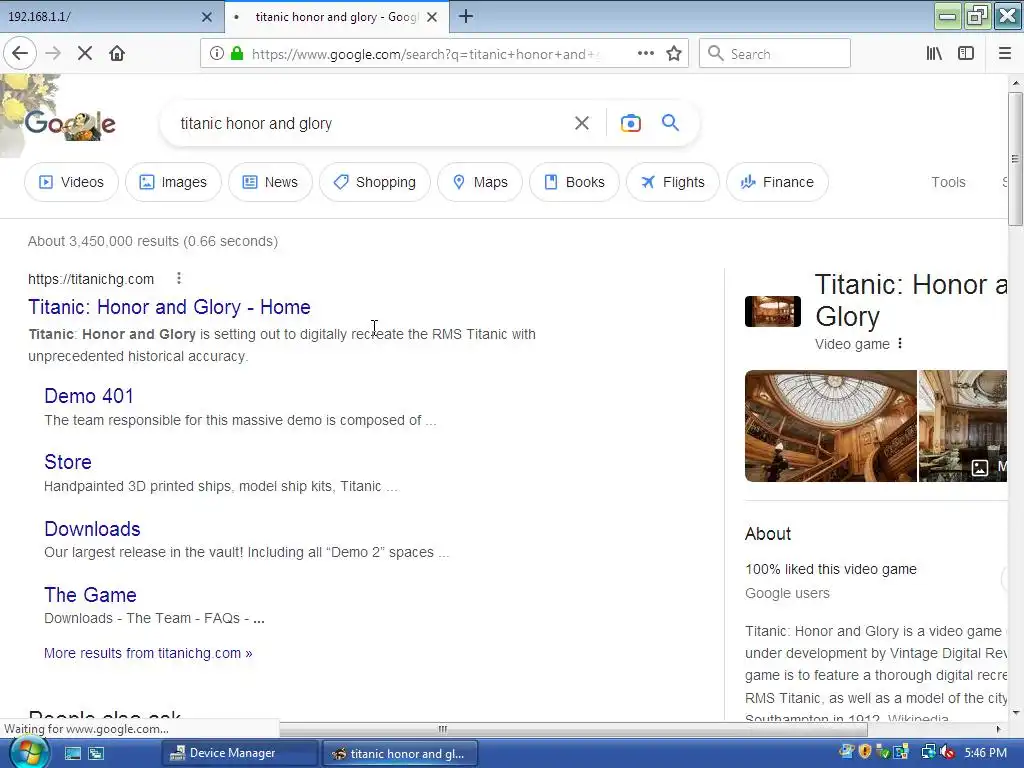Close the 192.168.1.1 tab
Screen dimensions: 1024x768
pyautogui.click(x=207, y=17)
